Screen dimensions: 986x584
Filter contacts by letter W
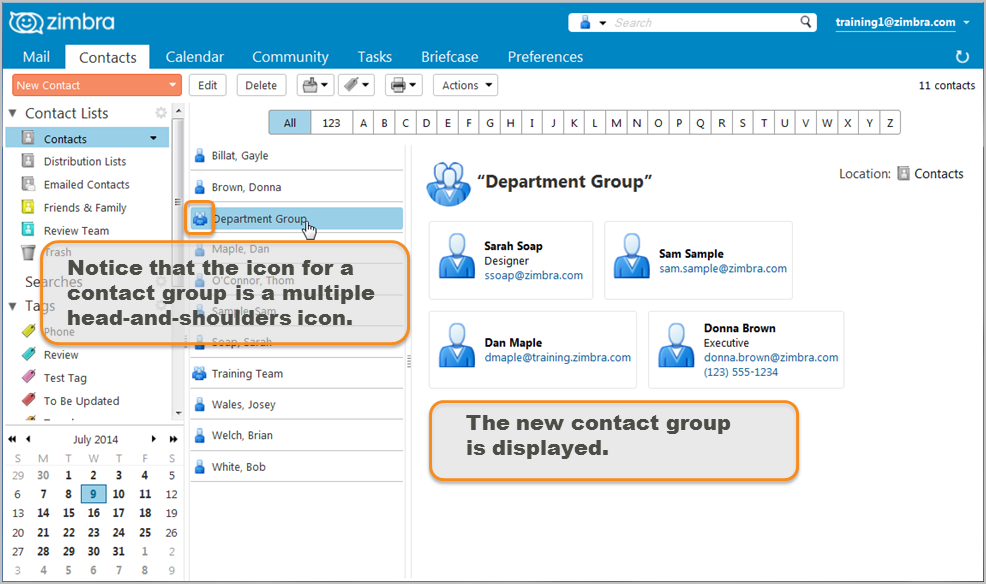[x=827, y=123]
